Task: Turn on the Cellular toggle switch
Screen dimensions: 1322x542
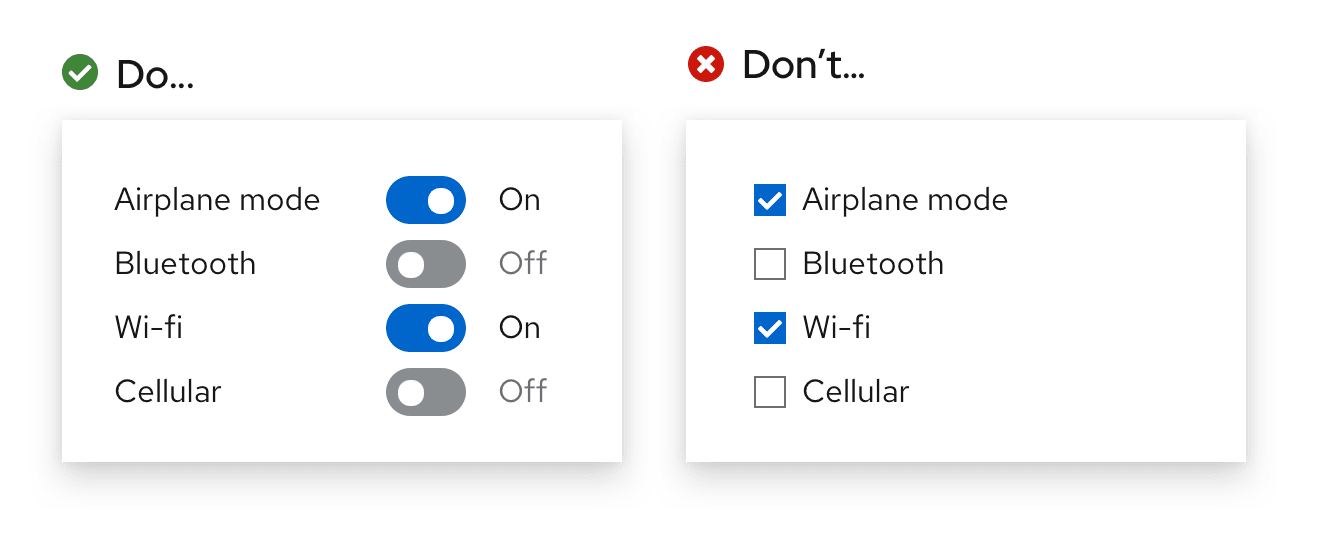Action: (426, 392)
